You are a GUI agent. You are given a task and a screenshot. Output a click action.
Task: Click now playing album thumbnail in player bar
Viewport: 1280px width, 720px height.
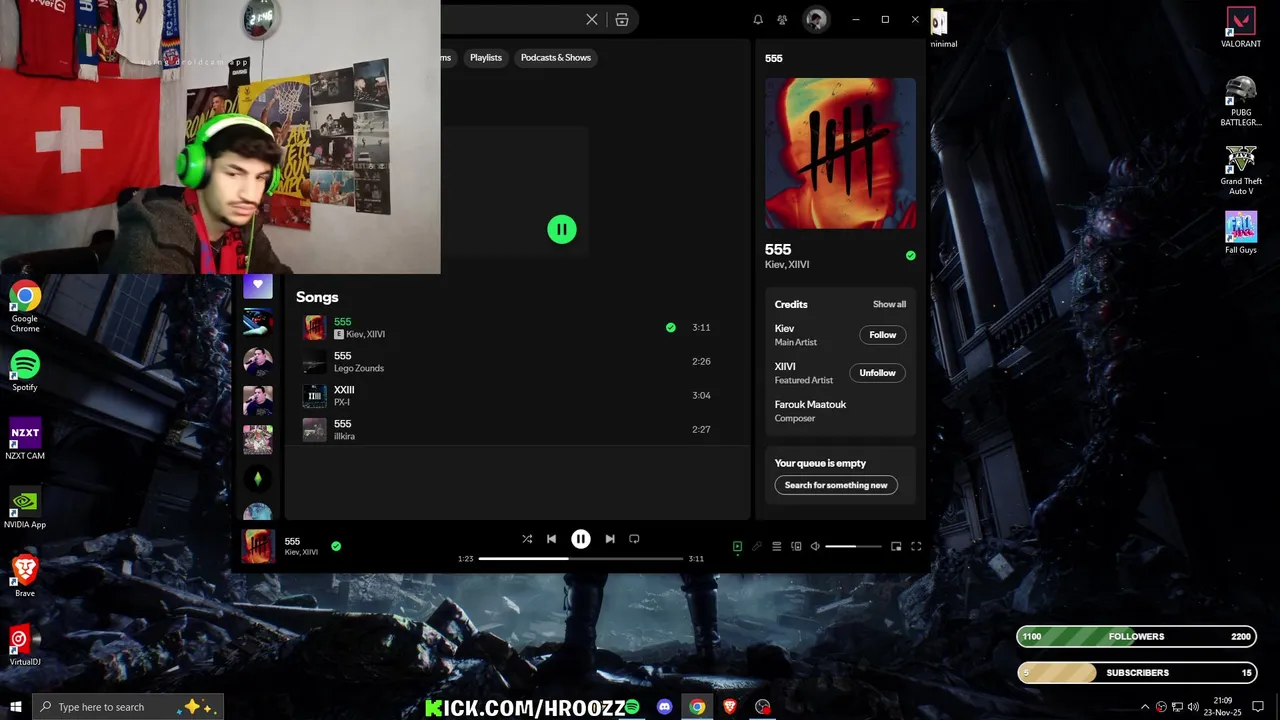point(258,546)
